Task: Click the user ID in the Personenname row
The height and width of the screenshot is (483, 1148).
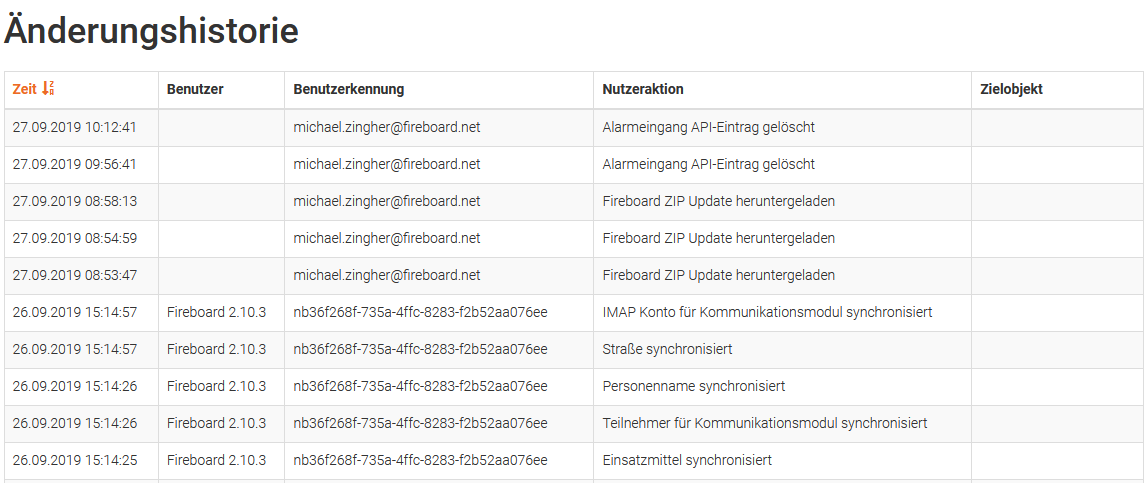Action: (x=420, y=386)
